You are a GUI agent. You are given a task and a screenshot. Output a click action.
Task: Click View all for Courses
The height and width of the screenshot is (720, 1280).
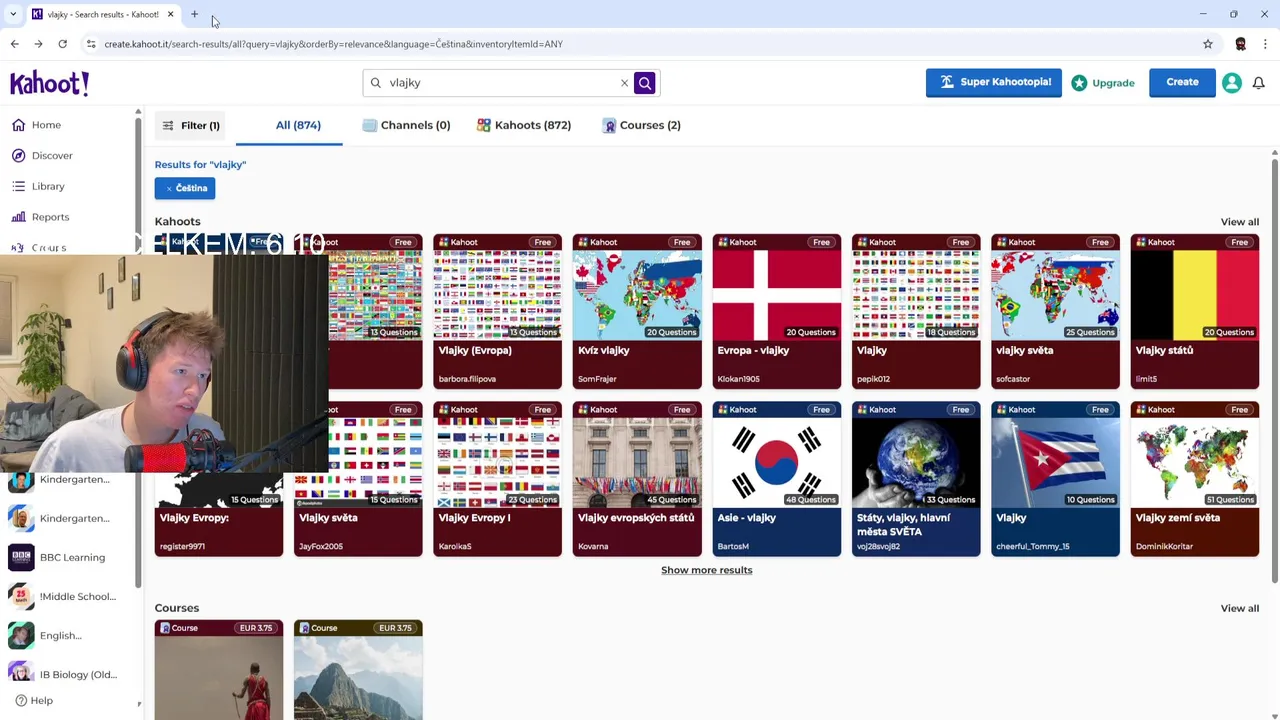[1239, 608]
